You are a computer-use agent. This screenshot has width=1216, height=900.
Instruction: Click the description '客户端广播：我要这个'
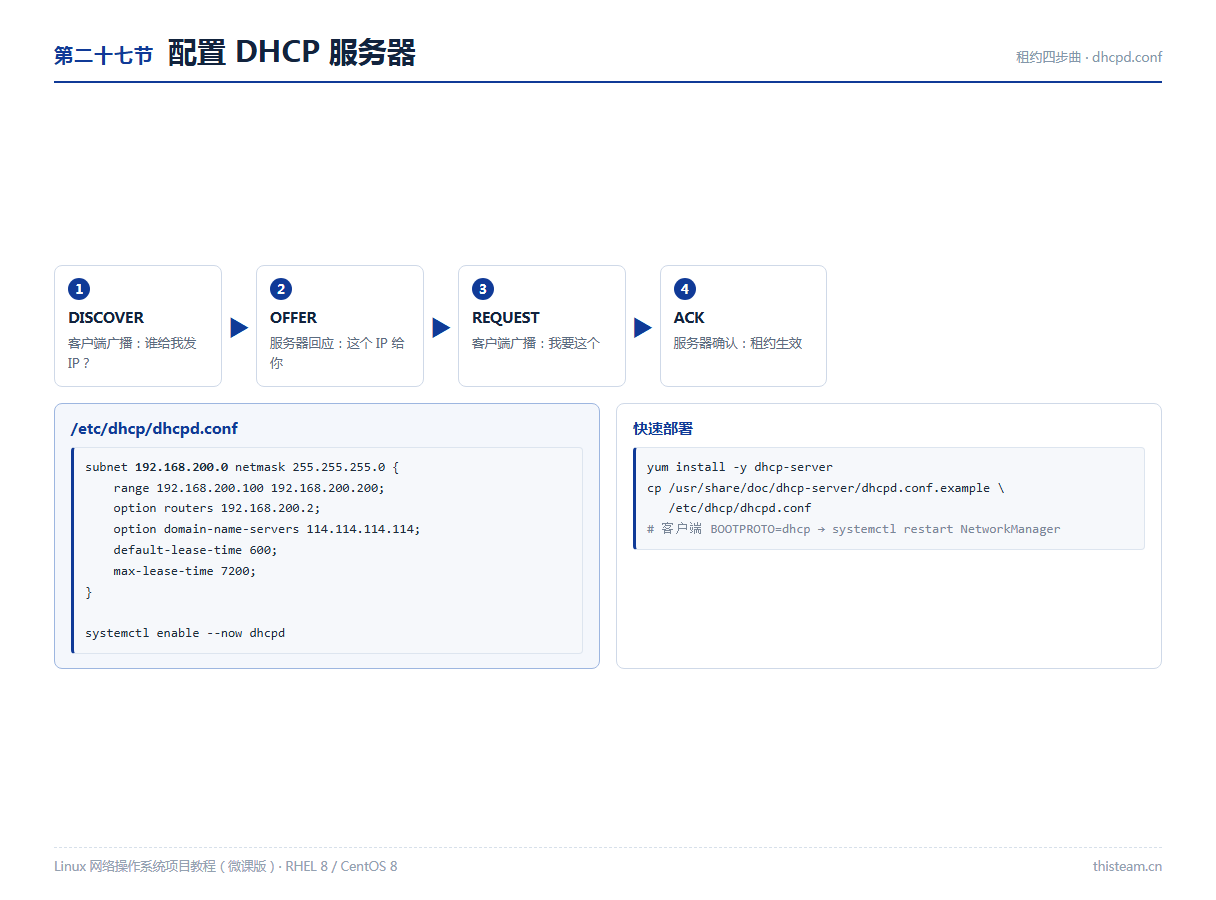pyautogui.click(x=536, y=343)
